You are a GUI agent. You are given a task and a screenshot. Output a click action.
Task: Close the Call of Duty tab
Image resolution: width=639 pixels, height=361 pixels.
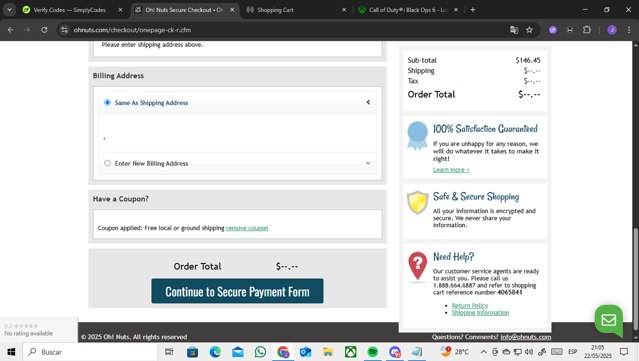coord(456,10)
